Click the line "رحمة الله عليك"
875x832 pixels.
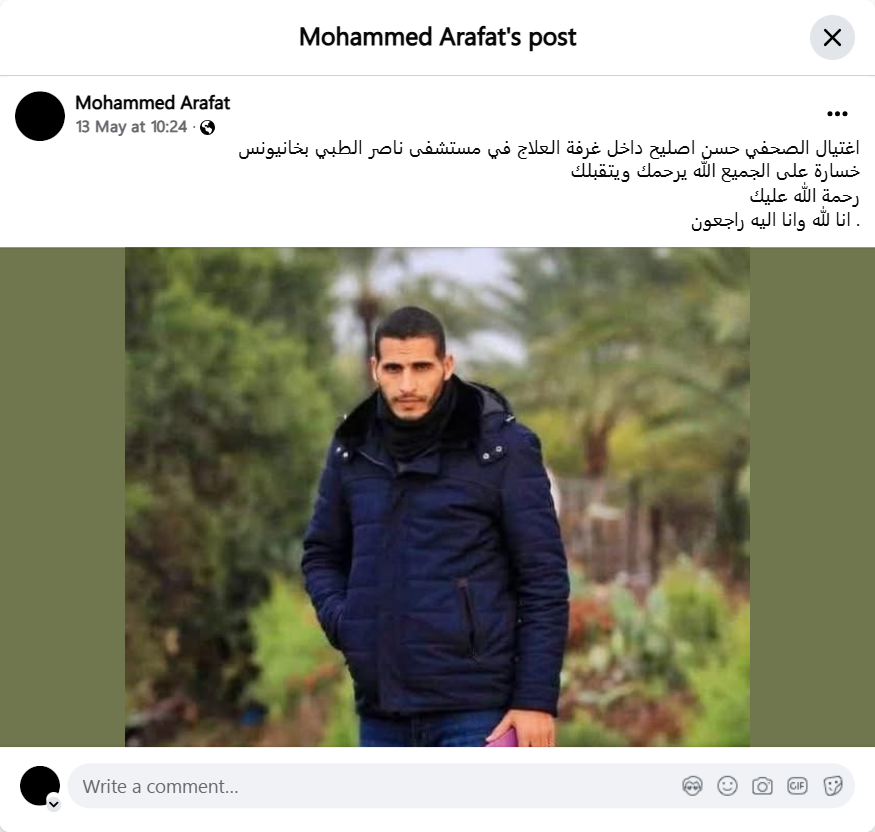point(804,196)
